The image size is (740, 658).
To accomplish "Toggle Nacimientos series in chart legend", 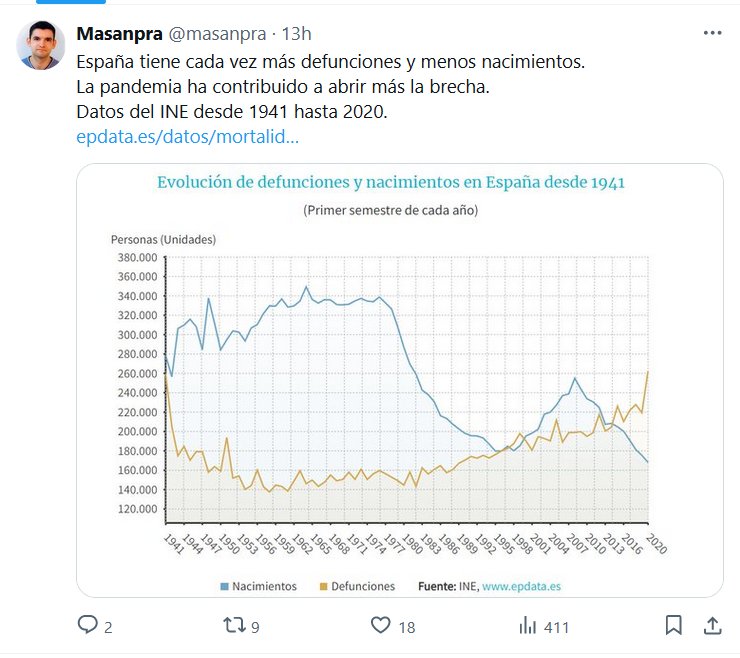I will 264,586.
